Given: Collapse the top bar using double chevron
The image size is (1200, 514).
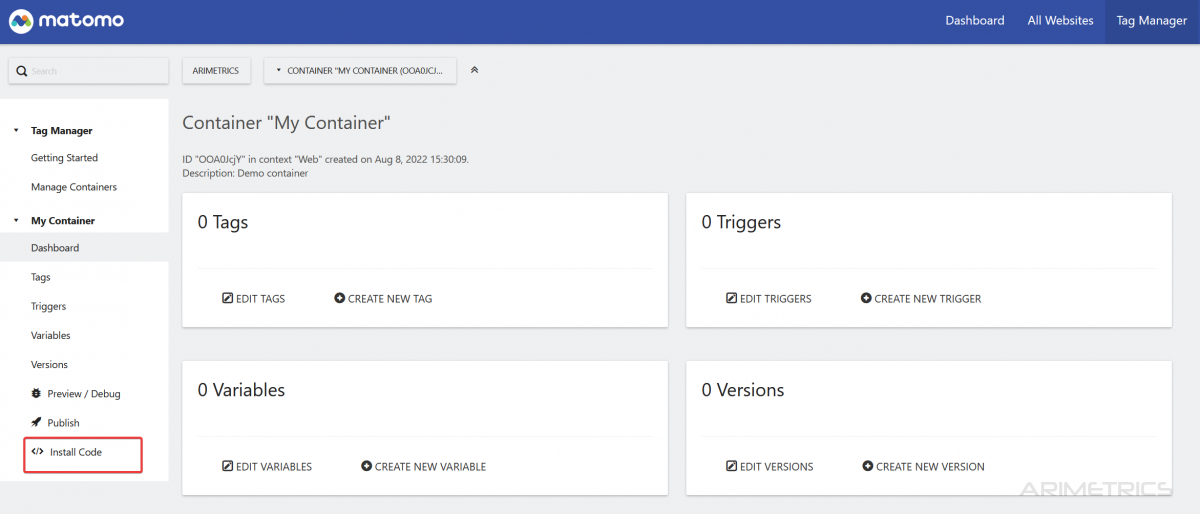Looking at the screenshot, I should coord(474,70).
